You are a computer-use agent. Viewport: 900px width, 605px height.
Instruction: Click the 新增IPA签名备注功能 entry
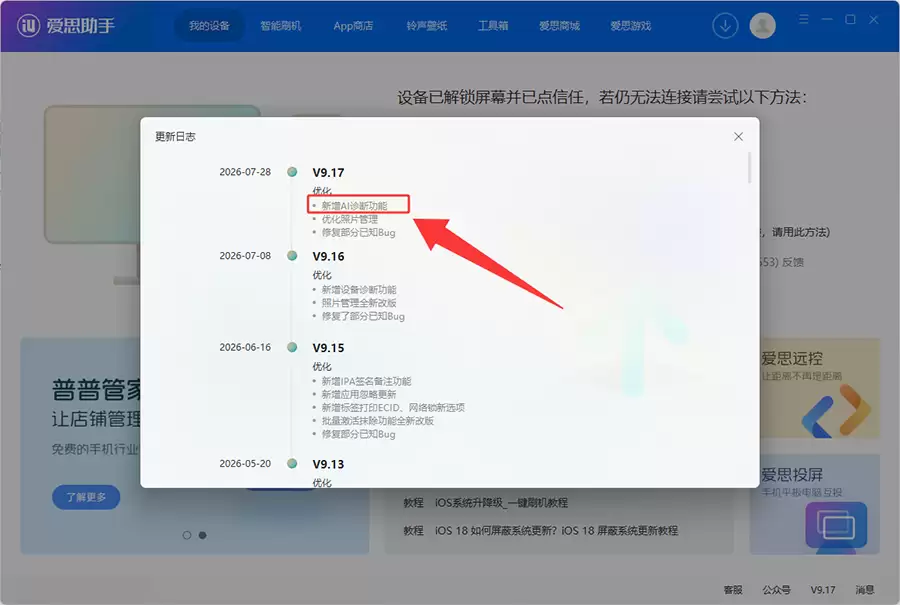[x=366, y=381]
